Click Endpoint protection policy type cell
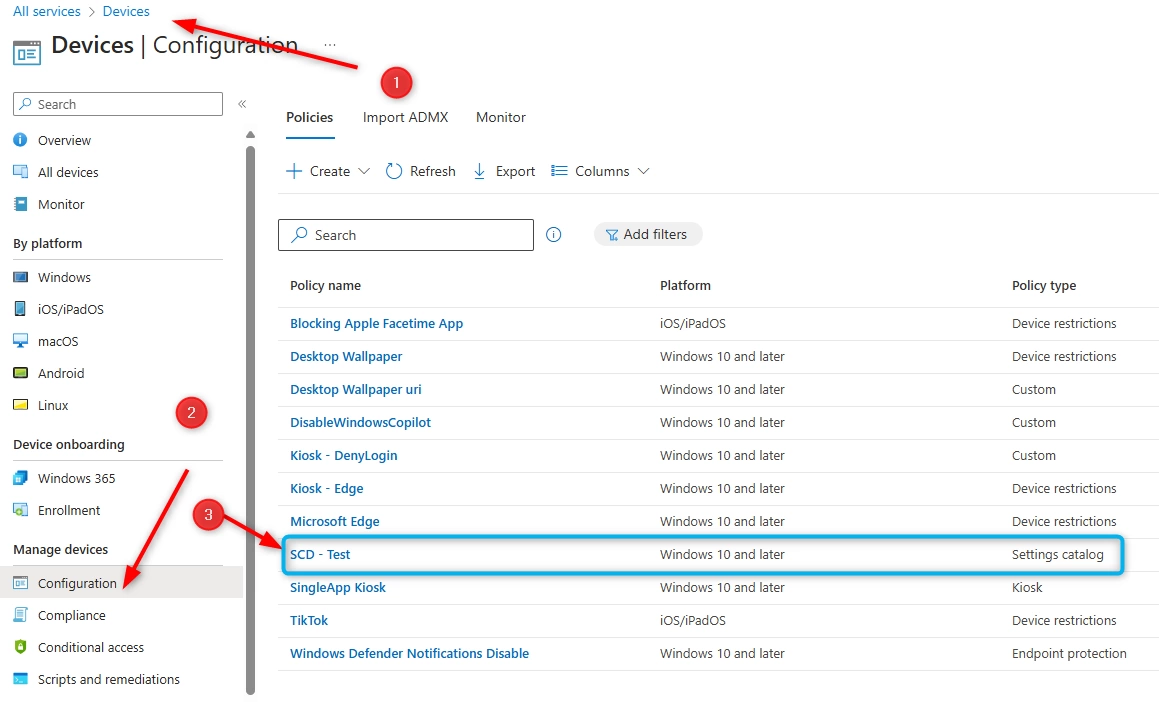The image size is (1159, 702). 1069,653
